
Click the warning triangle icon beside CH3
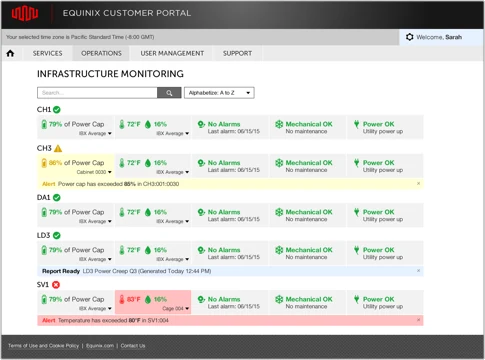pyautogui.click(x=58, y=148)
